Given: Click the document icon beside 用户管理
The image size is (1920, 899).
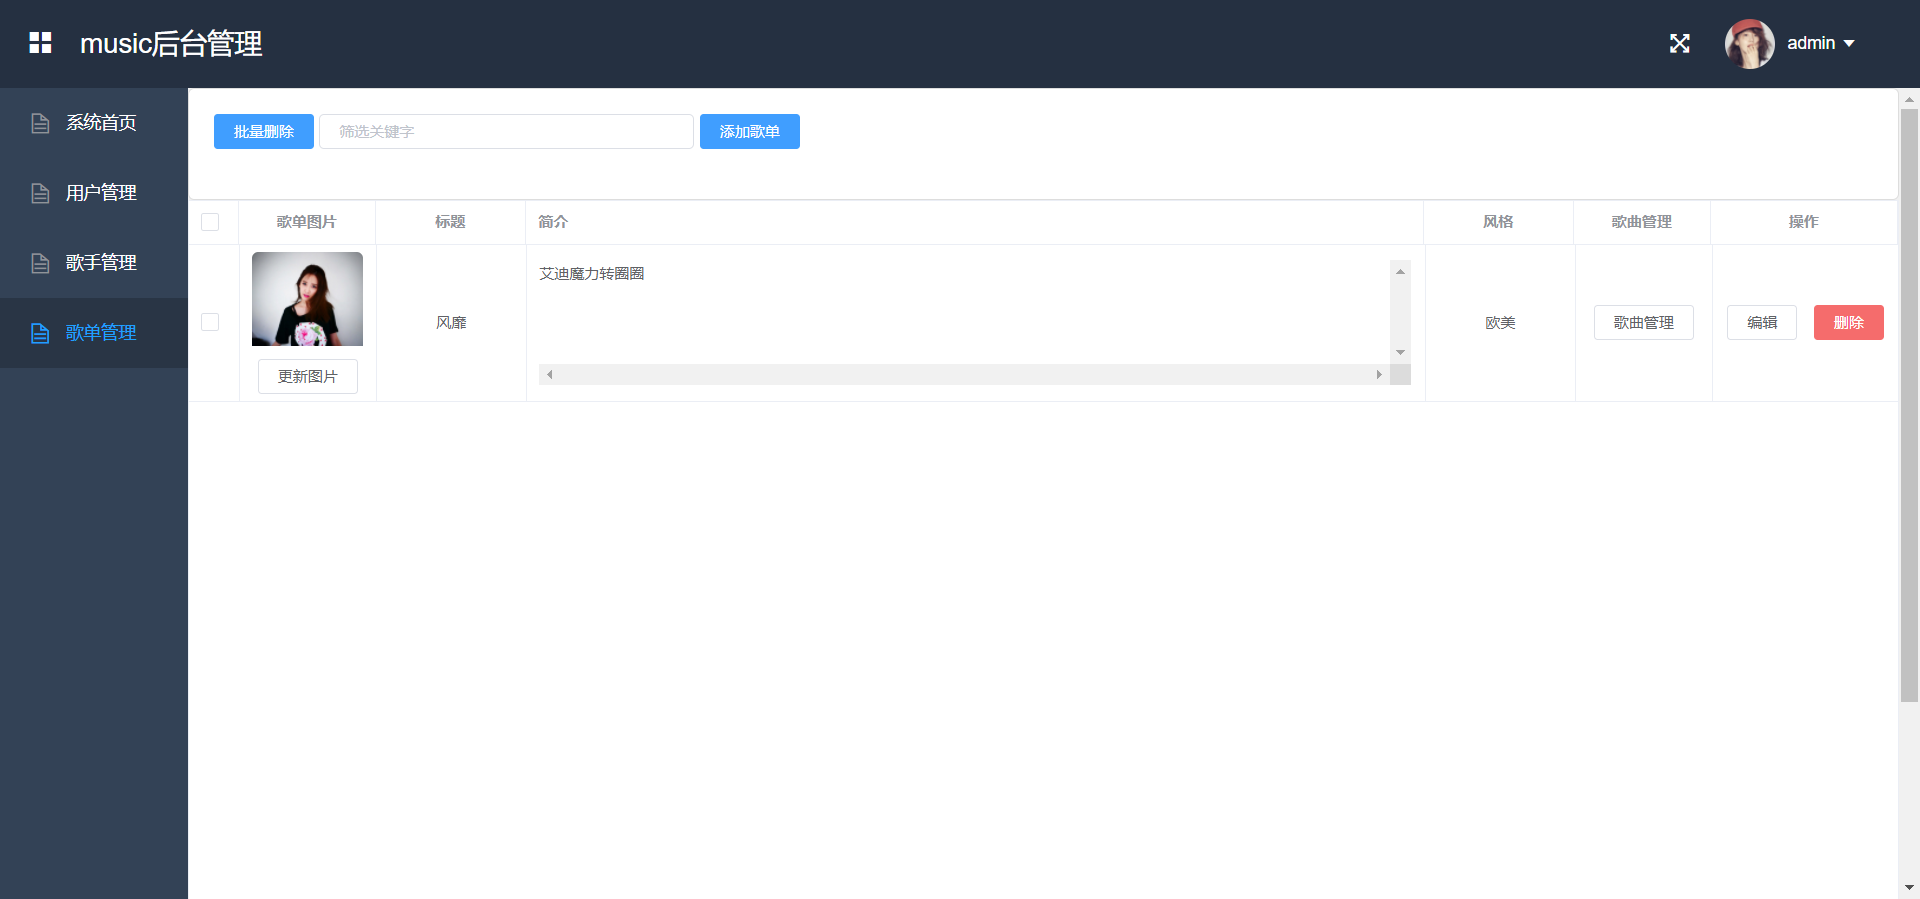Looking at the screenshot, I should [40, 193].
